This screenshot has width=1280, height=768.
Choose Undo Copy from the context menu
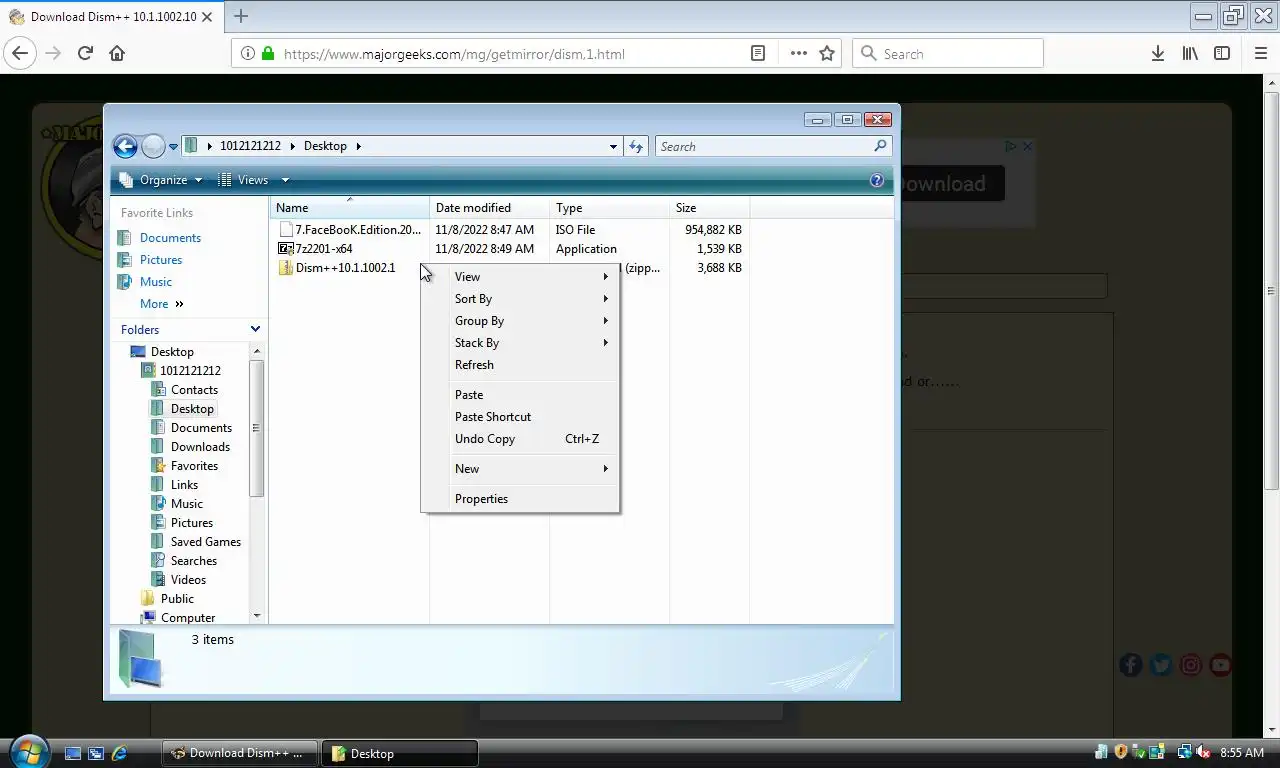(520, 439)
